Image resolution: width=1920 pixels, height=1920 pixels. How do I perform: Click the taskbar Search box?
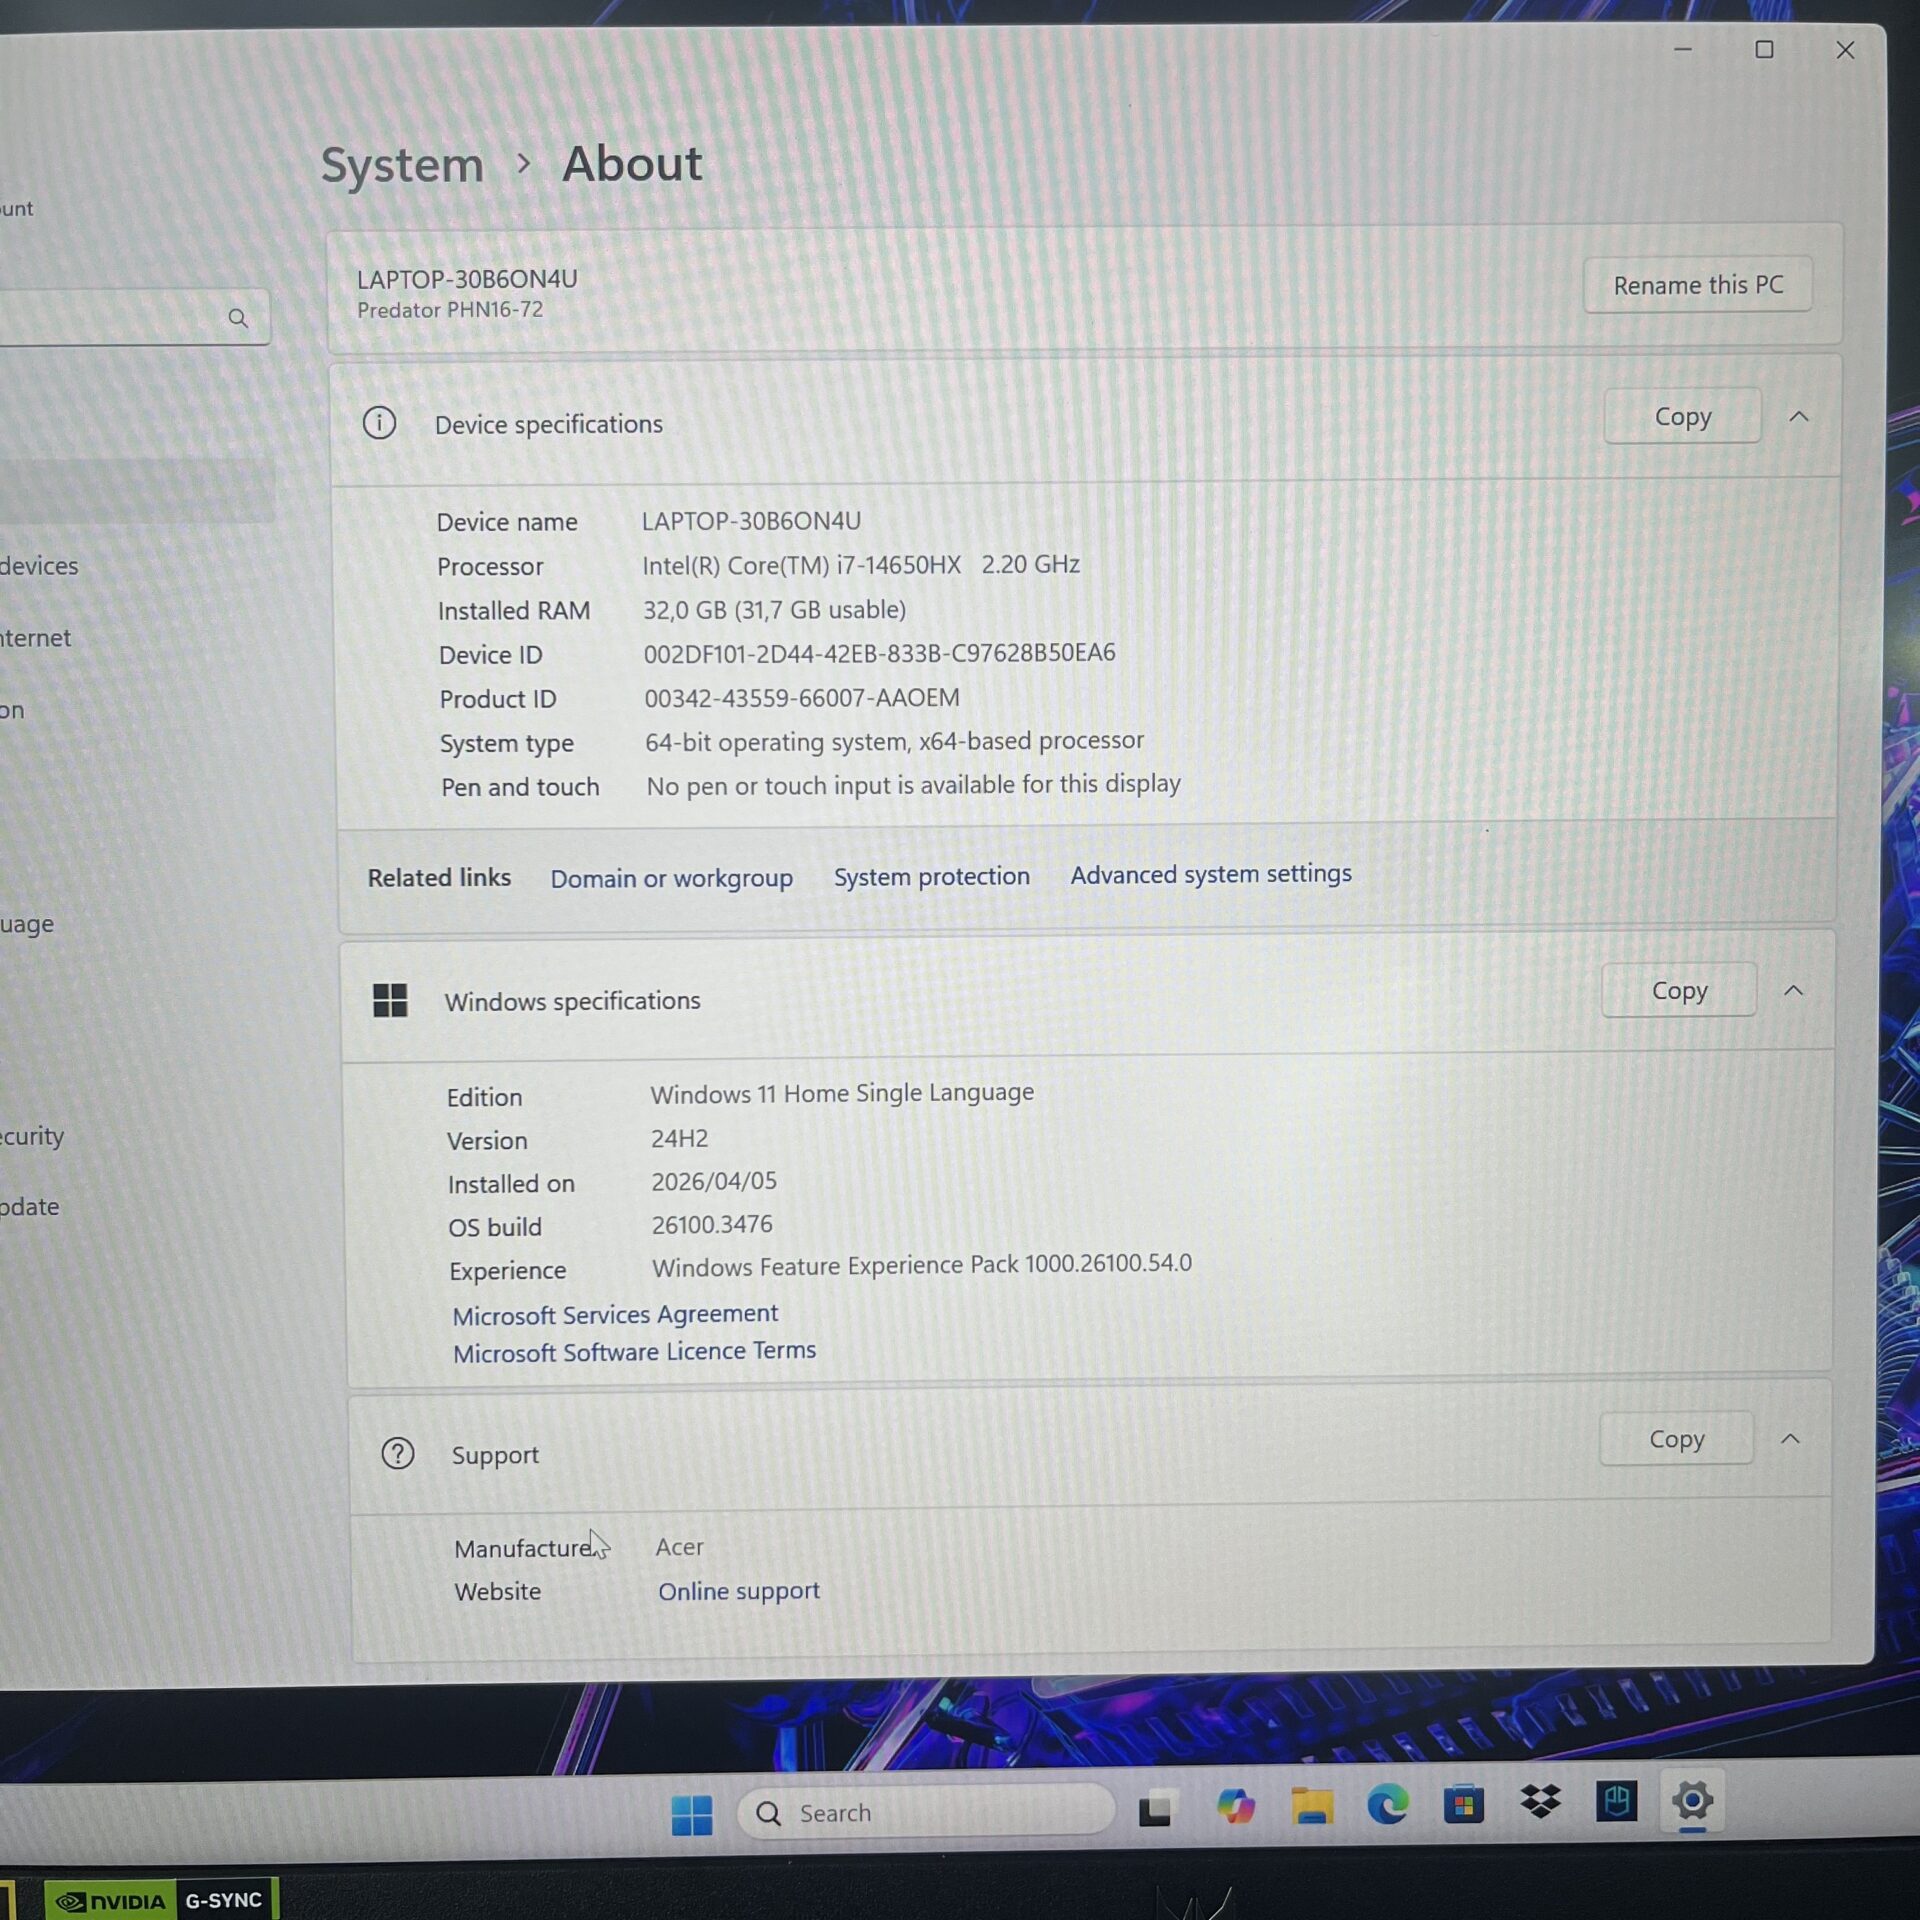click(x=926, y=1813)
